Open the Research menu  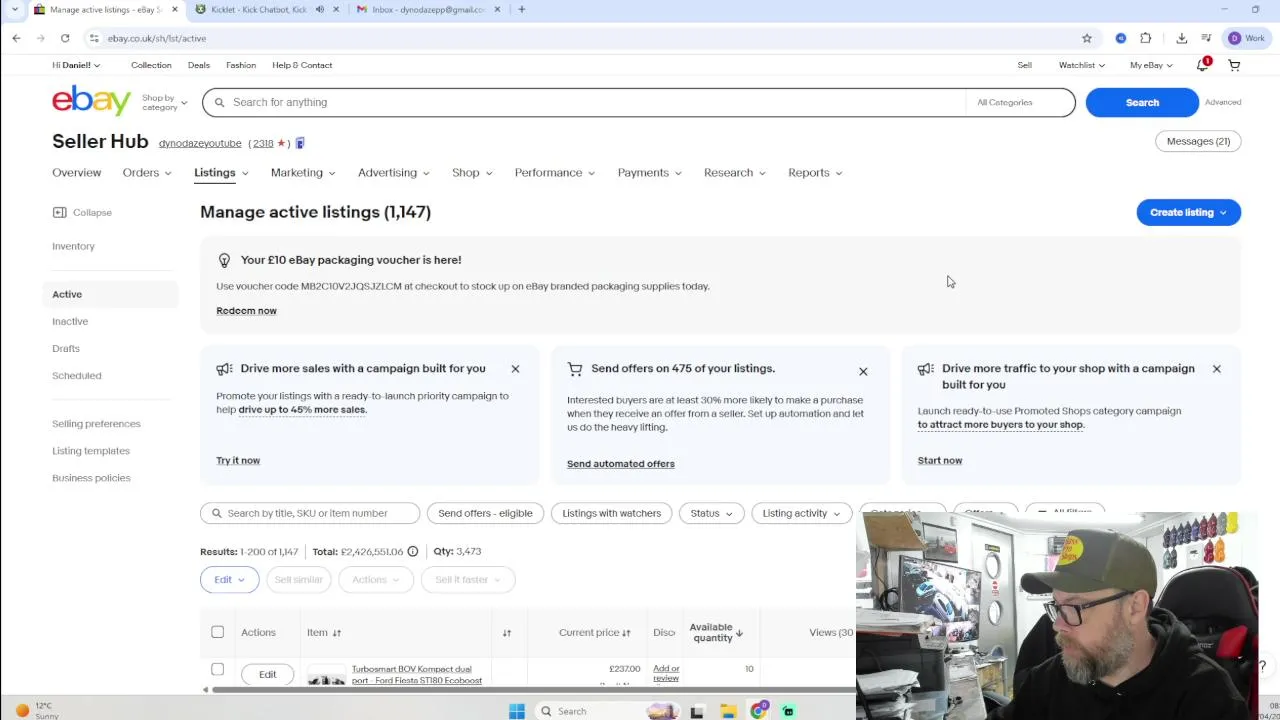point(735,173)
